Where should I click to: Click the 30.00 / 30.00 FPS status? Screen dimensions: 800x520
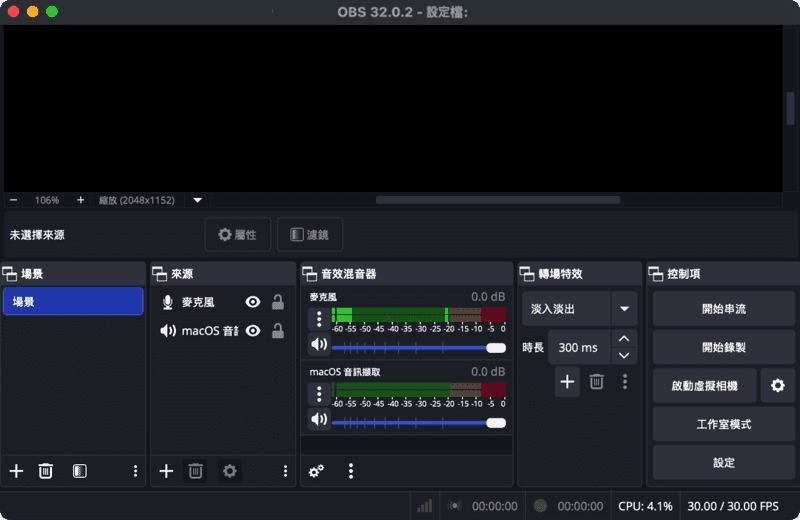click(x=733, y=506)
